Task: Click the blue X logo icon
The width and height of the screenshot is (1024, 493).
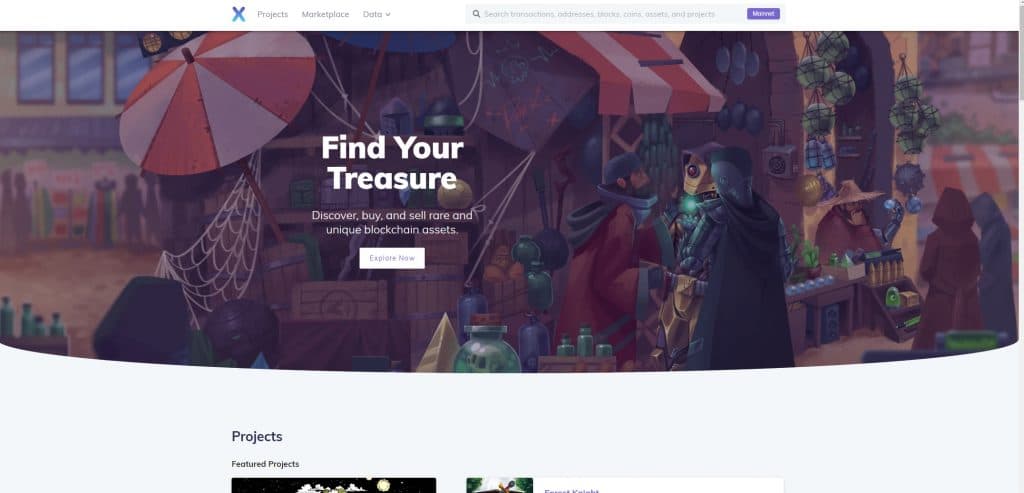Action: (x=238, y=14)
